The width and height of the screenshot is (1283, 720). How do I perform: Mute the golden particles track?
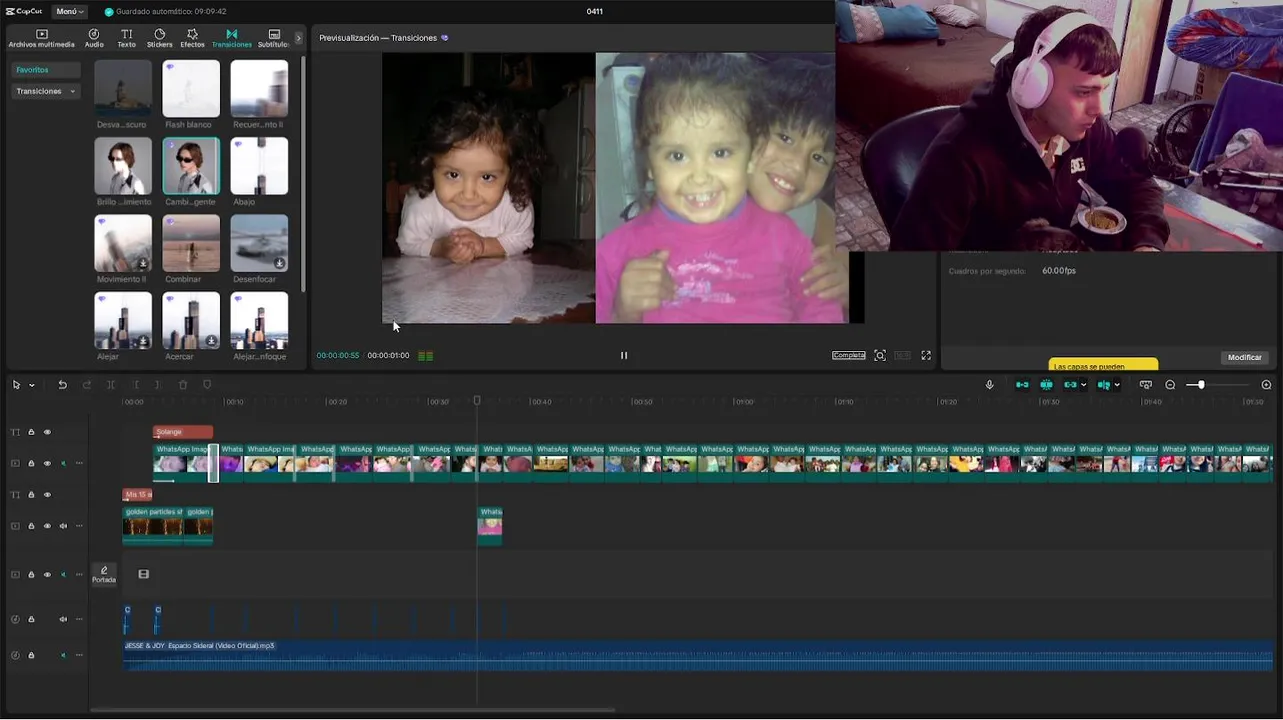63,526
